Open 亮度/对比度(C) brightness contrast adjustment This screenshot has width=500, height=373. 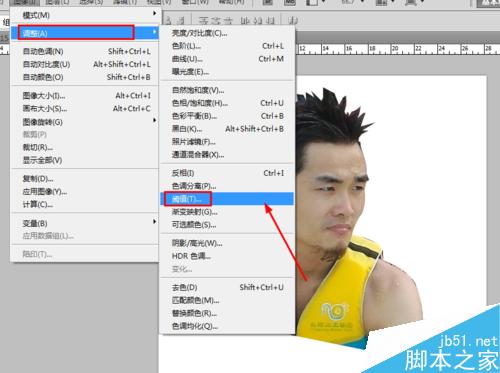[227, 33]
